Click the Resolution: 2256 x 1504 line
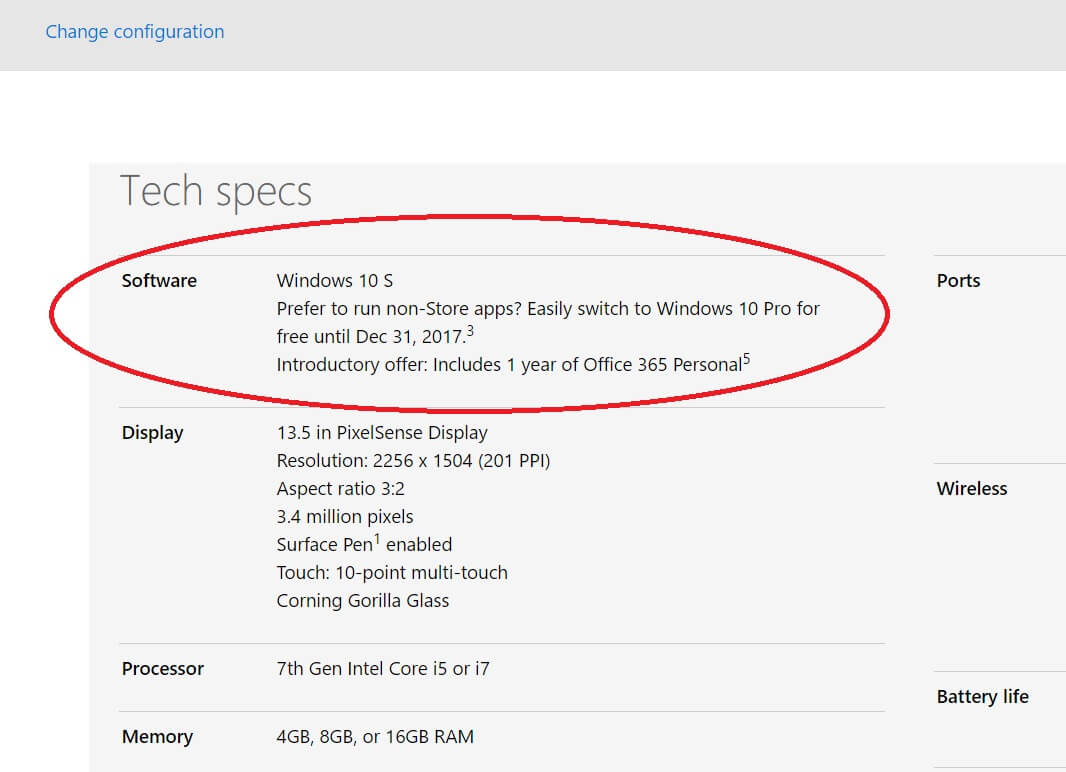The height and width of the screenshot is (772, 1066). pos(413,461)
